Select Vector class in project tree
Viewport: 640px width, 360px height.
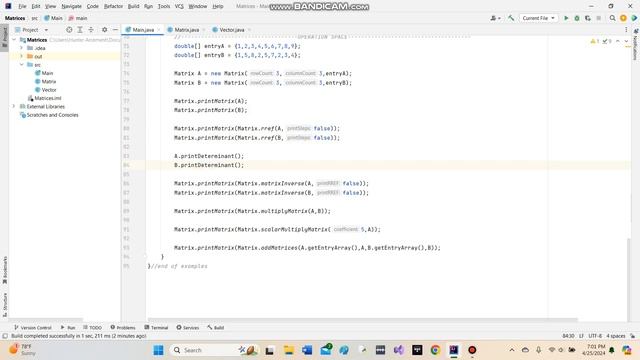(46, 90)
